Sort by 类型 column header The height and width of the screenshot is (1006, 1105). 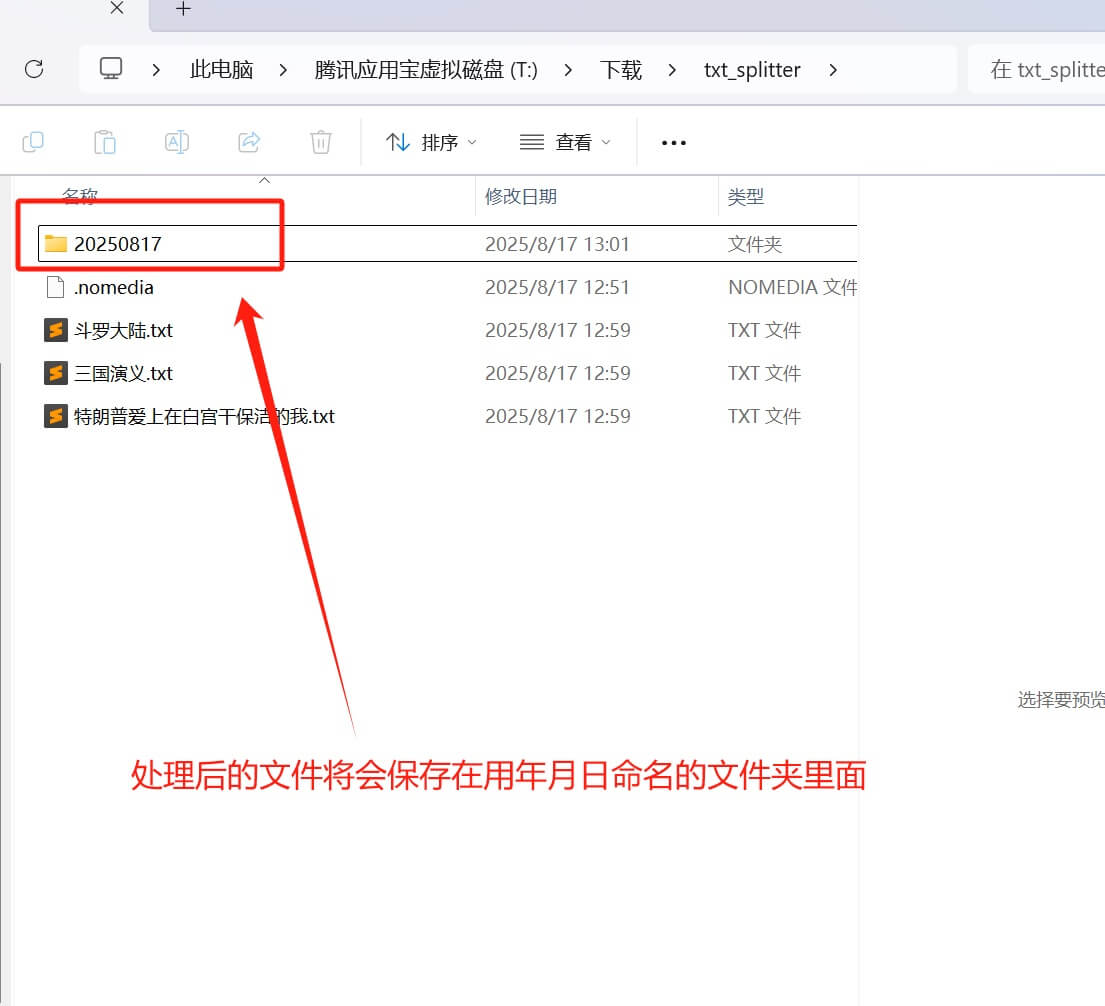point(745,197)
